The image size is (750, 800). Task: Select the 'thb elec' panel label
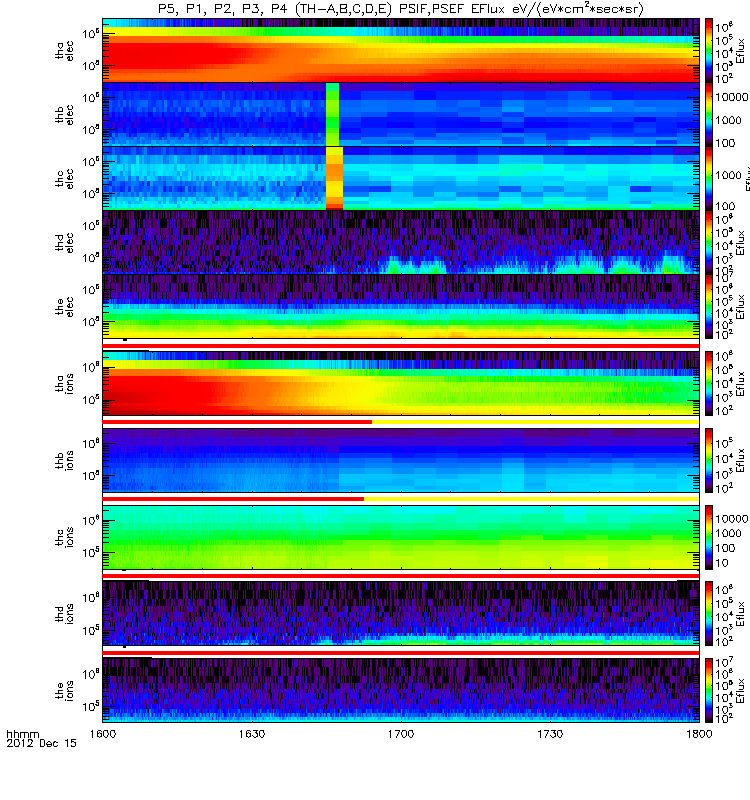(x=64, y=114)
